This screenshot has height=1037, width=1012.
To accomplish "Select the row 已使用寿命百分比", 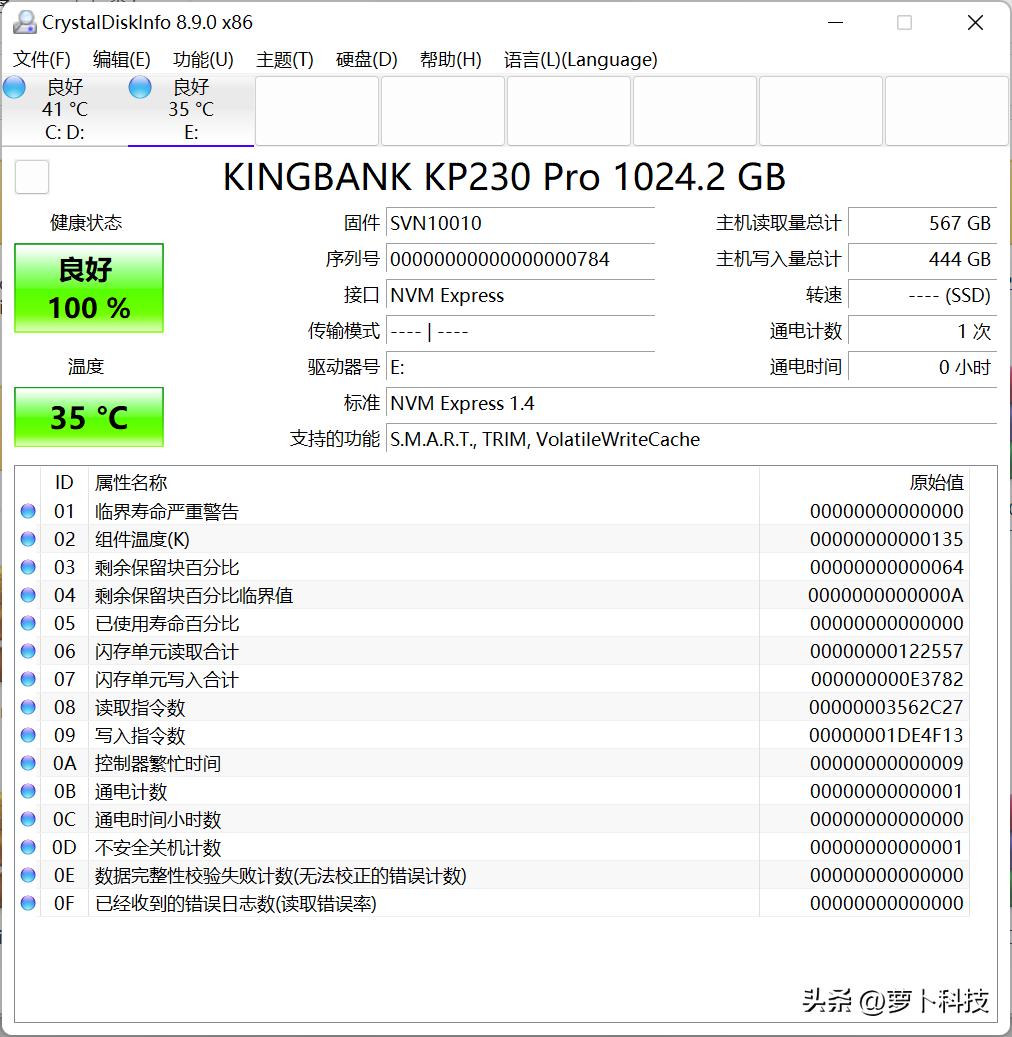I will (492, 623).
